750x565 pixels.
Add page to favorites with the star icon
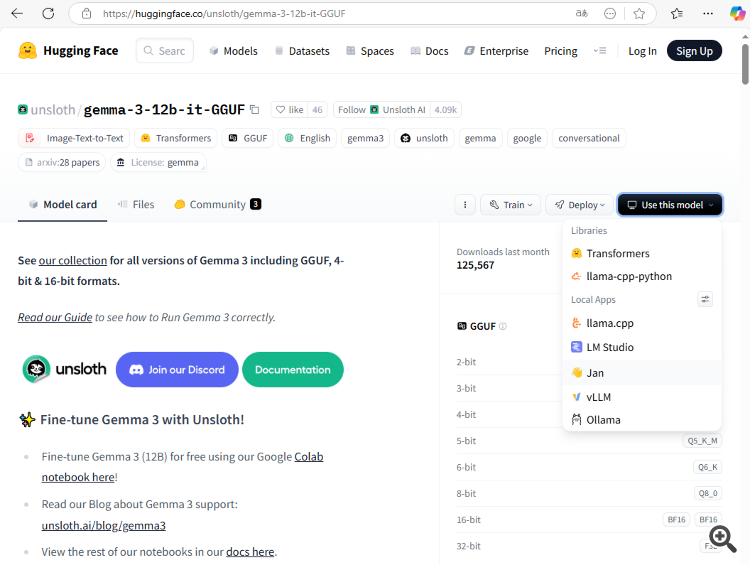click(x=639, y=13)
